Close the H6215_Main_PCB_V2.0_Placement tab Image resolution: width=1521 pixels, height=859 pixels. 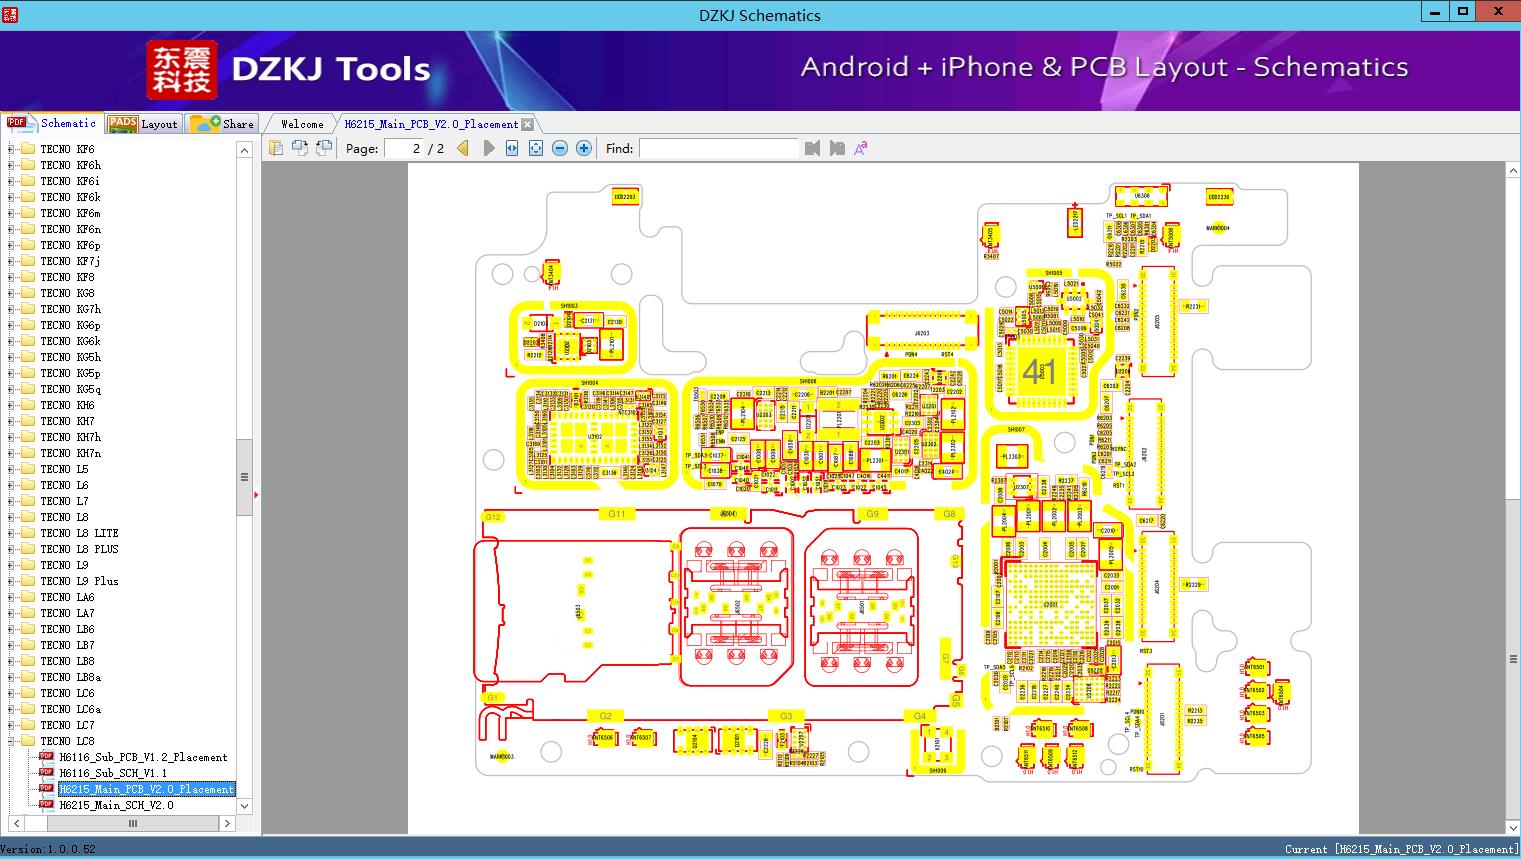[527, 124]
